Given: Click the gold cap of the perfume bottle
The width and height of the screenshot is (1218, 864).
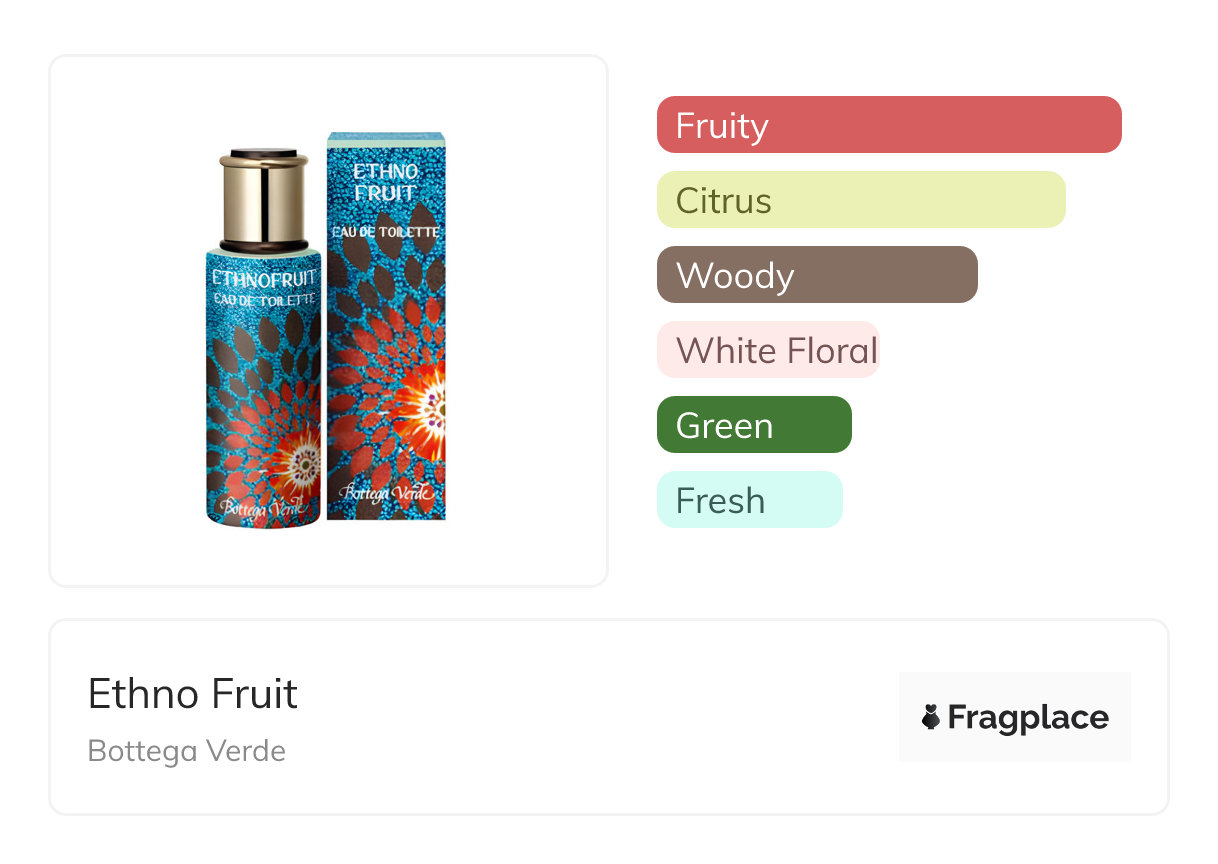Looking at the screenshot, I should click(263, 200).
